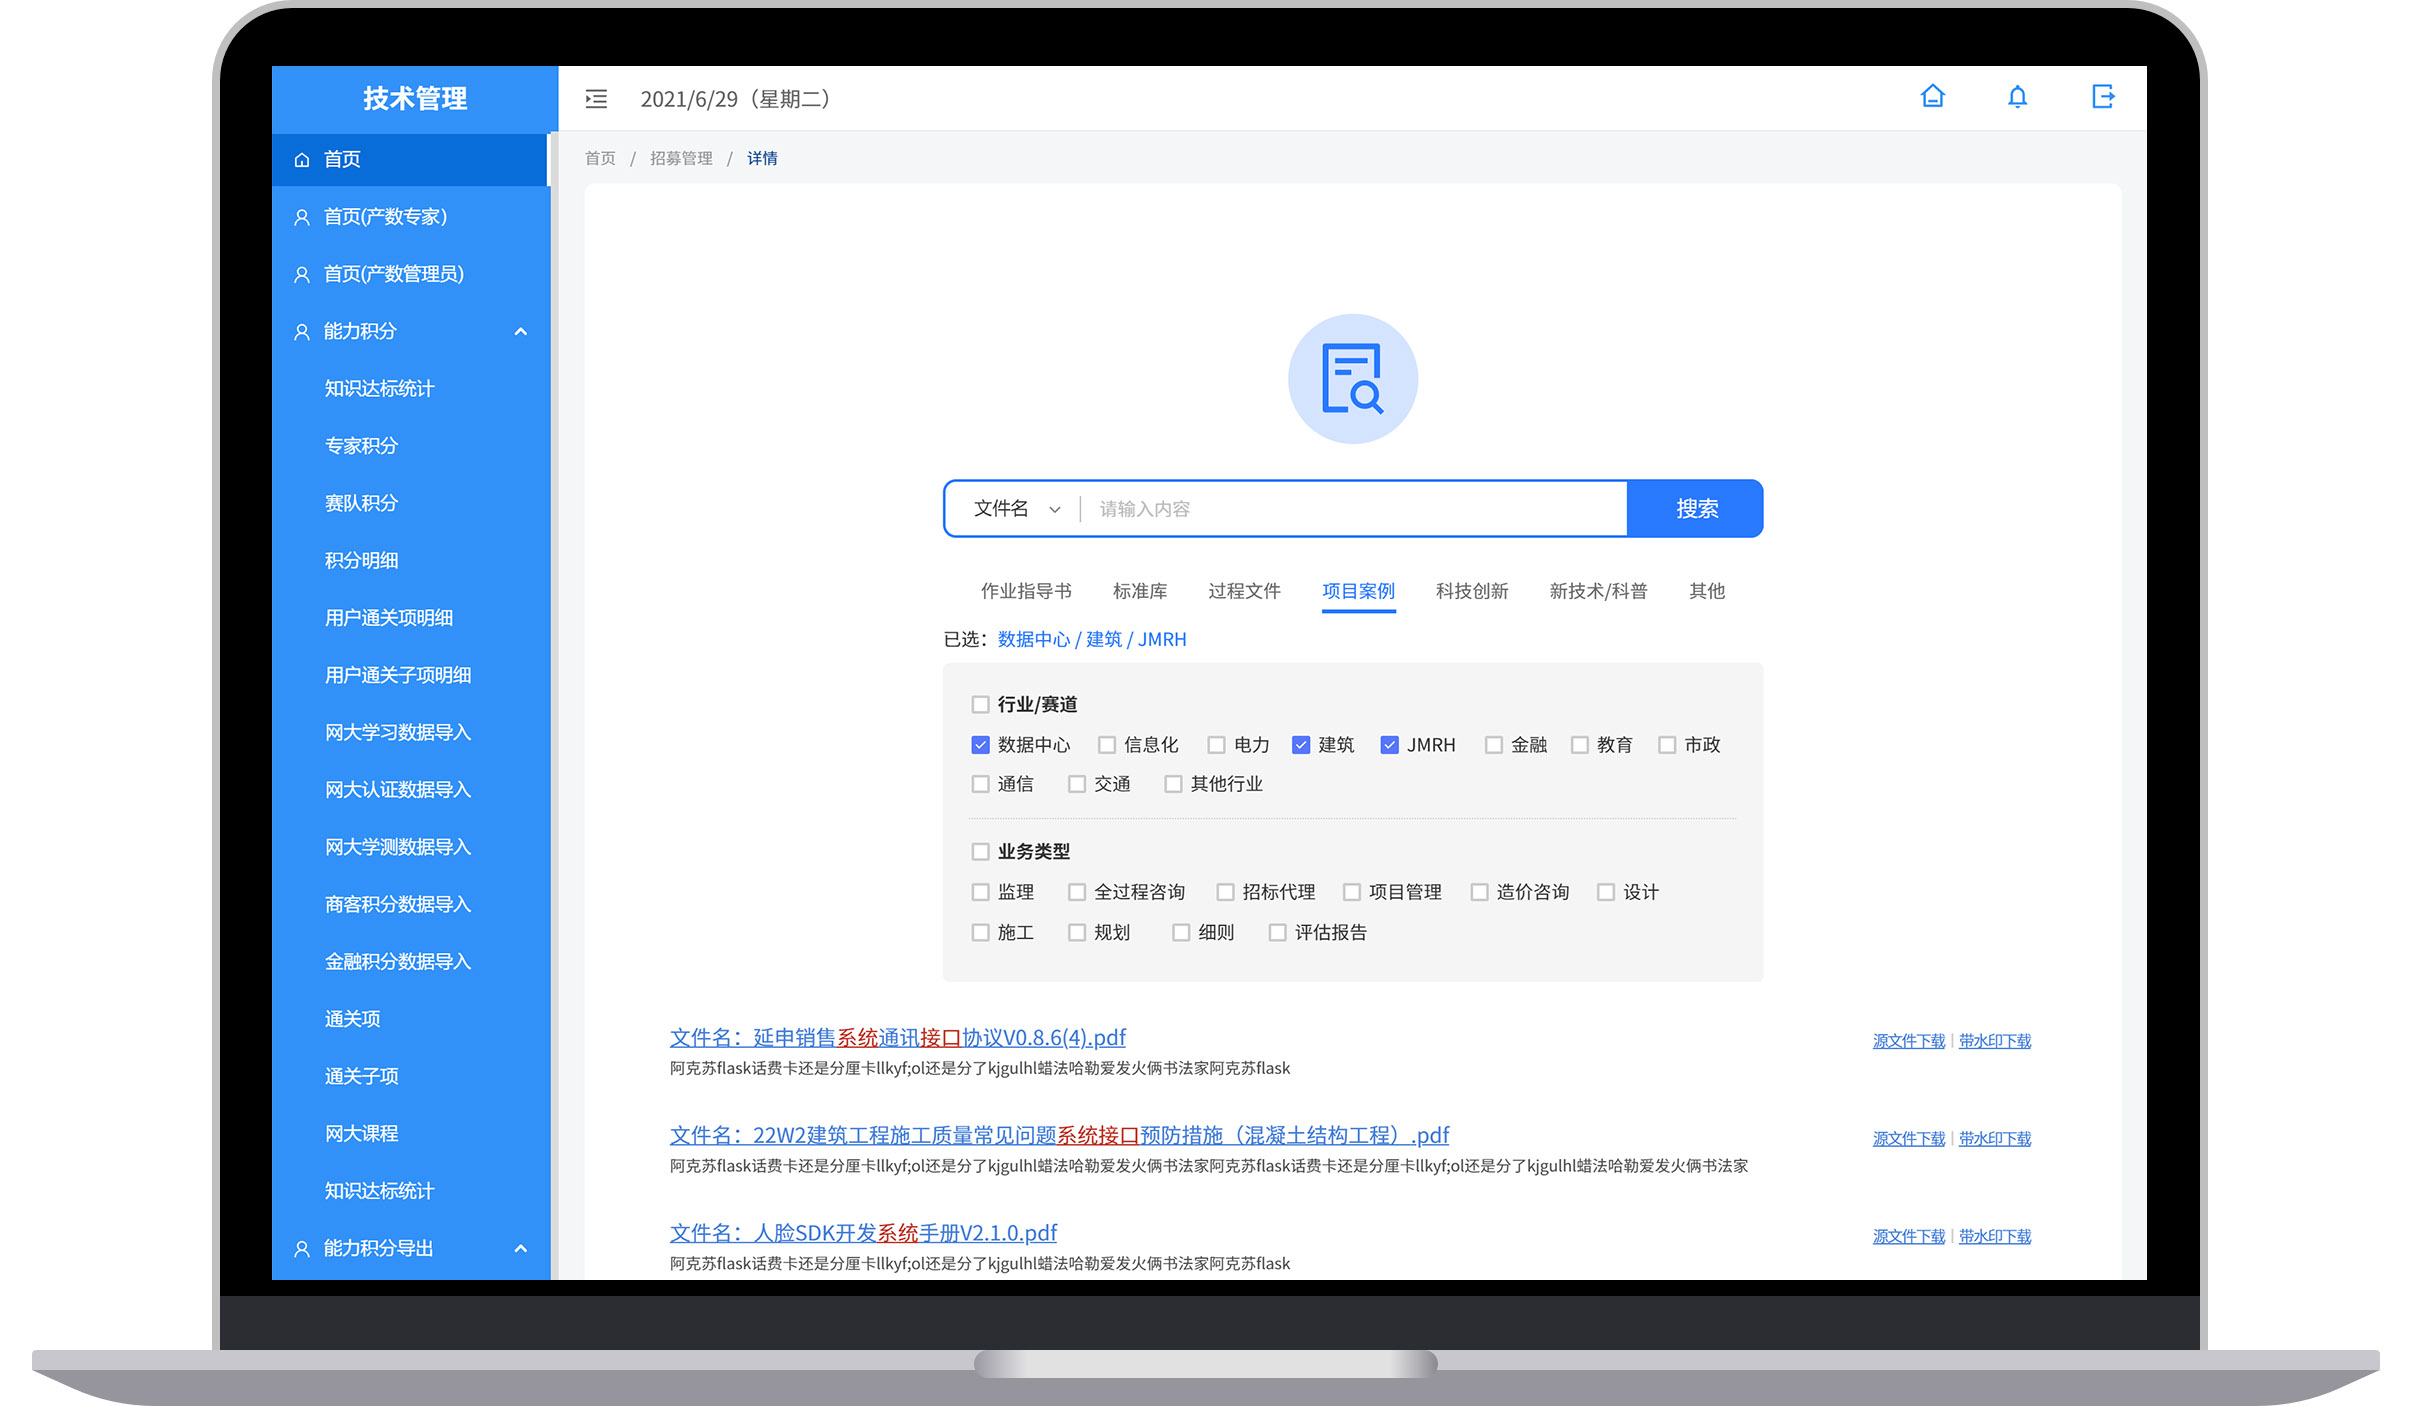
Task: Open 赛队积分 in the sidebar
Action: click(361, 503)
